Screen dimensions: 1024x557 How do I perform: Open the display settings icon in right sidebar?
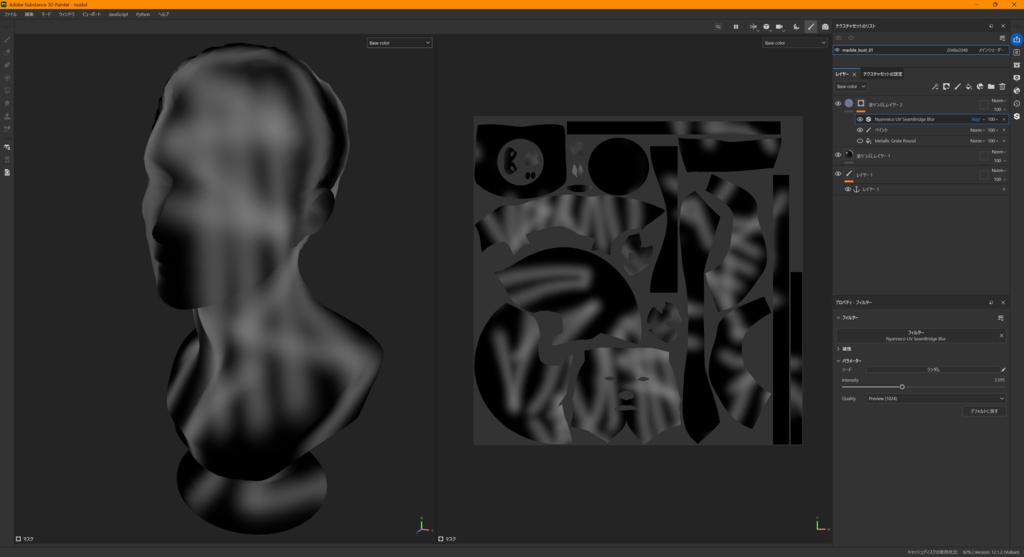tap(1017, 78)
